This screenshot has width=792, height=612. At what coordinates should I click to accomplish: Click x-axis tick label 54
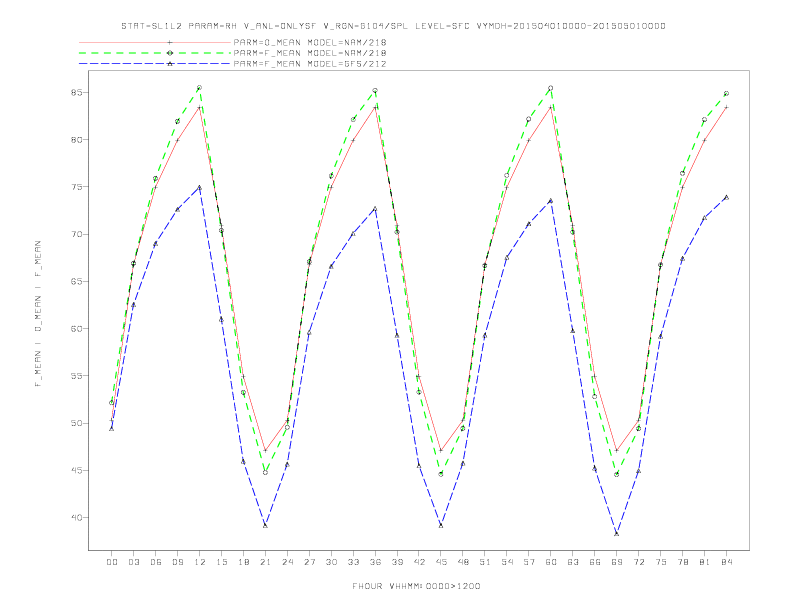point(507,562)
